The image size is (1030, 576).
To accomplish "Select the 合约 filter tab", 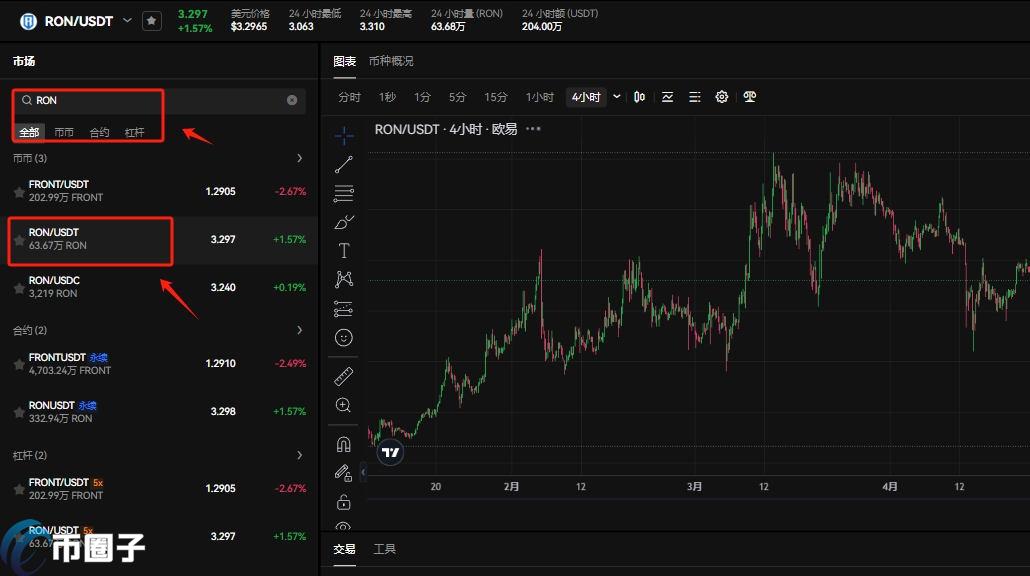I will tap(99, 133).
